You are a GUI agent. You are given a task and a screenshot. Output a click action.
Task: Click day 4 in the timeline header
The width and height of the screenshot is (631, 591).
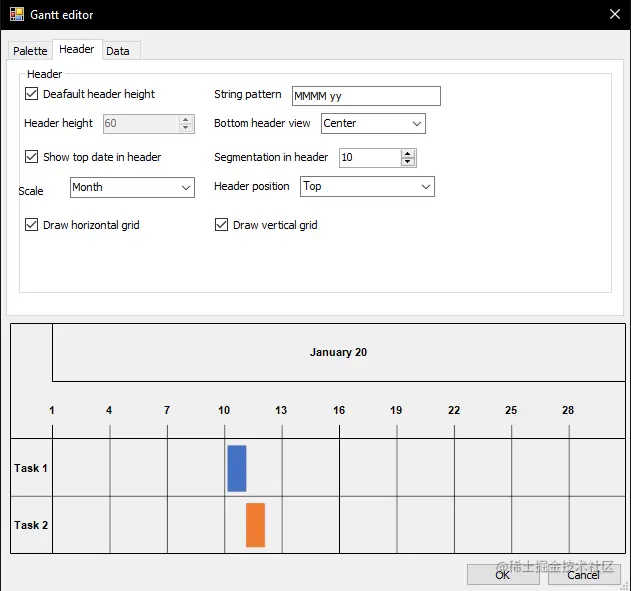(x=109, y=410)
